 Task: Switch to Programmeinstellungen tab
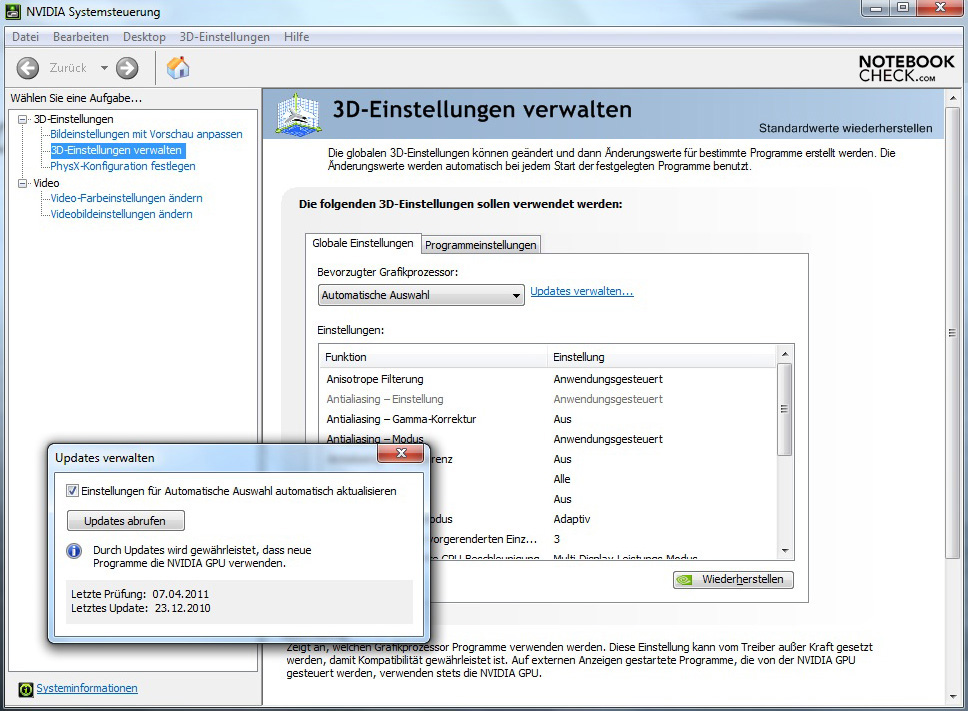[480, 245]
